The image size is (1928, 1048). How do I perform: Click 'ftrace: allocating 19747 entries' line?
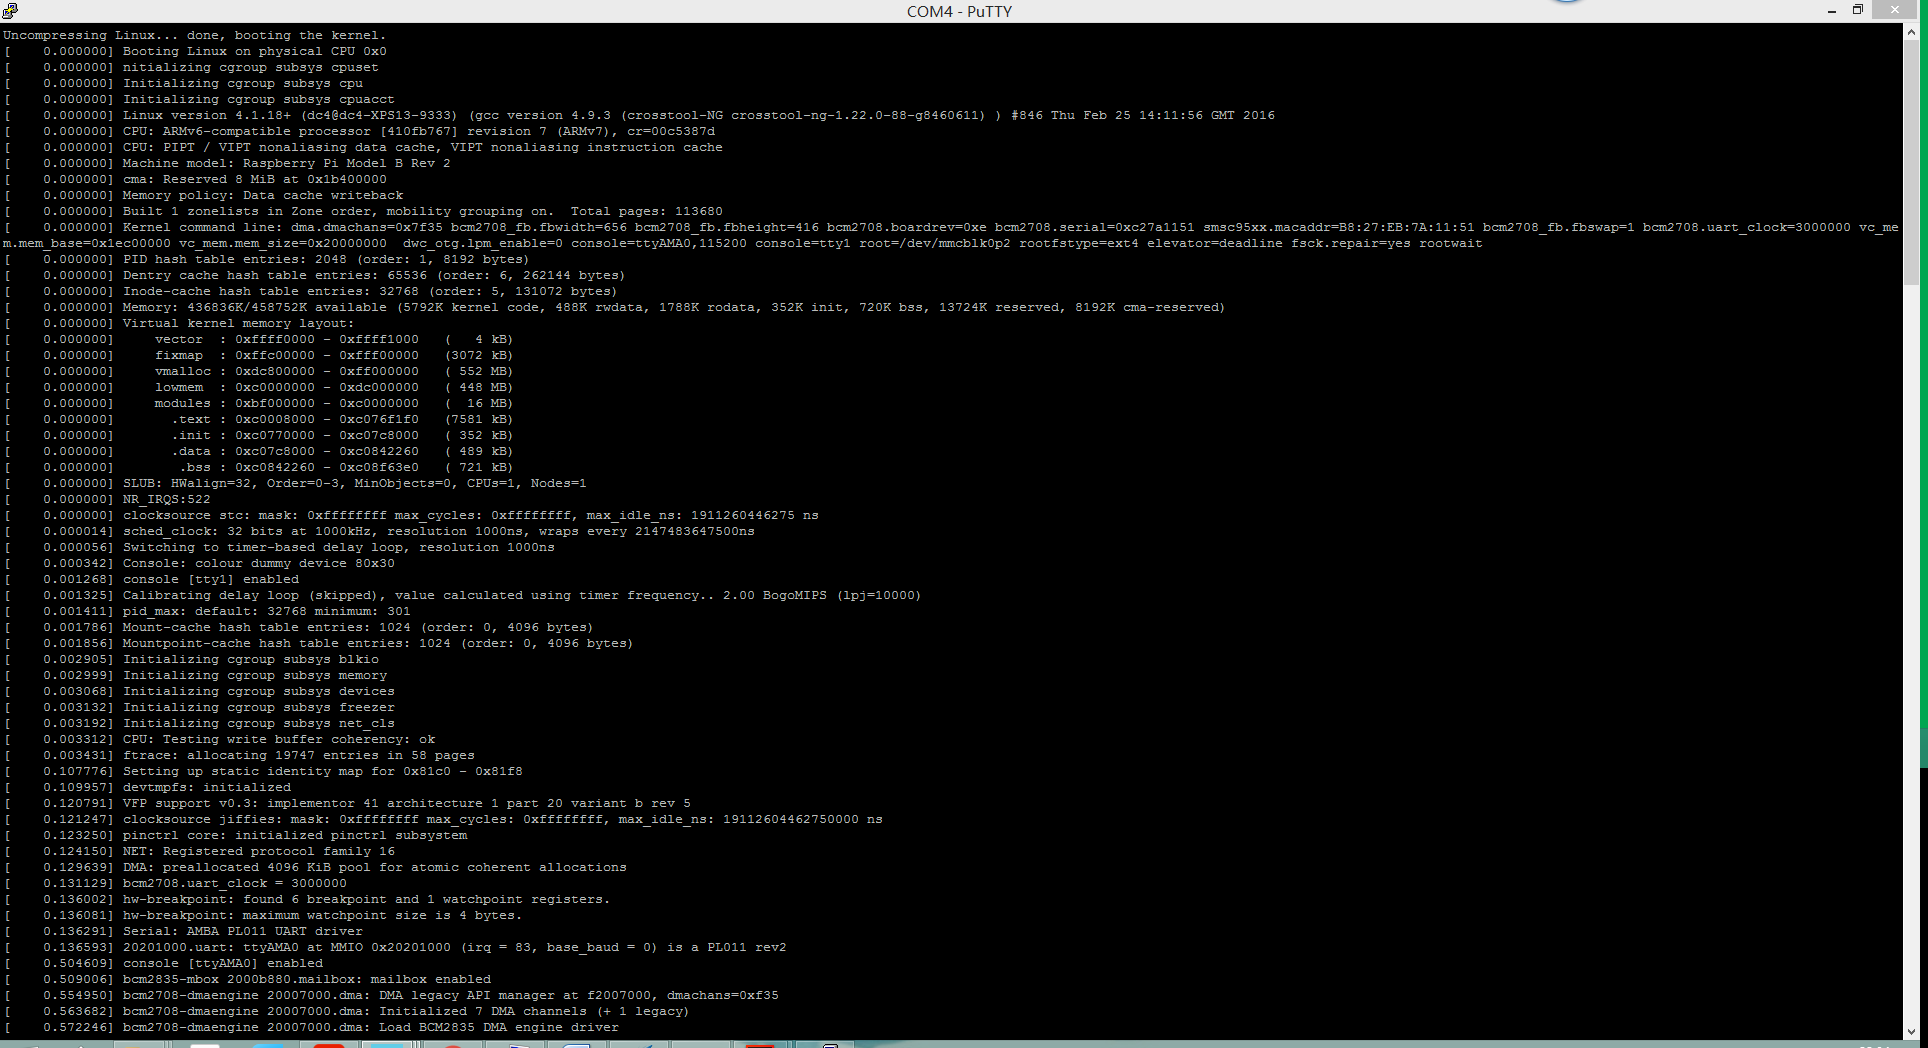tap(298, 755)
